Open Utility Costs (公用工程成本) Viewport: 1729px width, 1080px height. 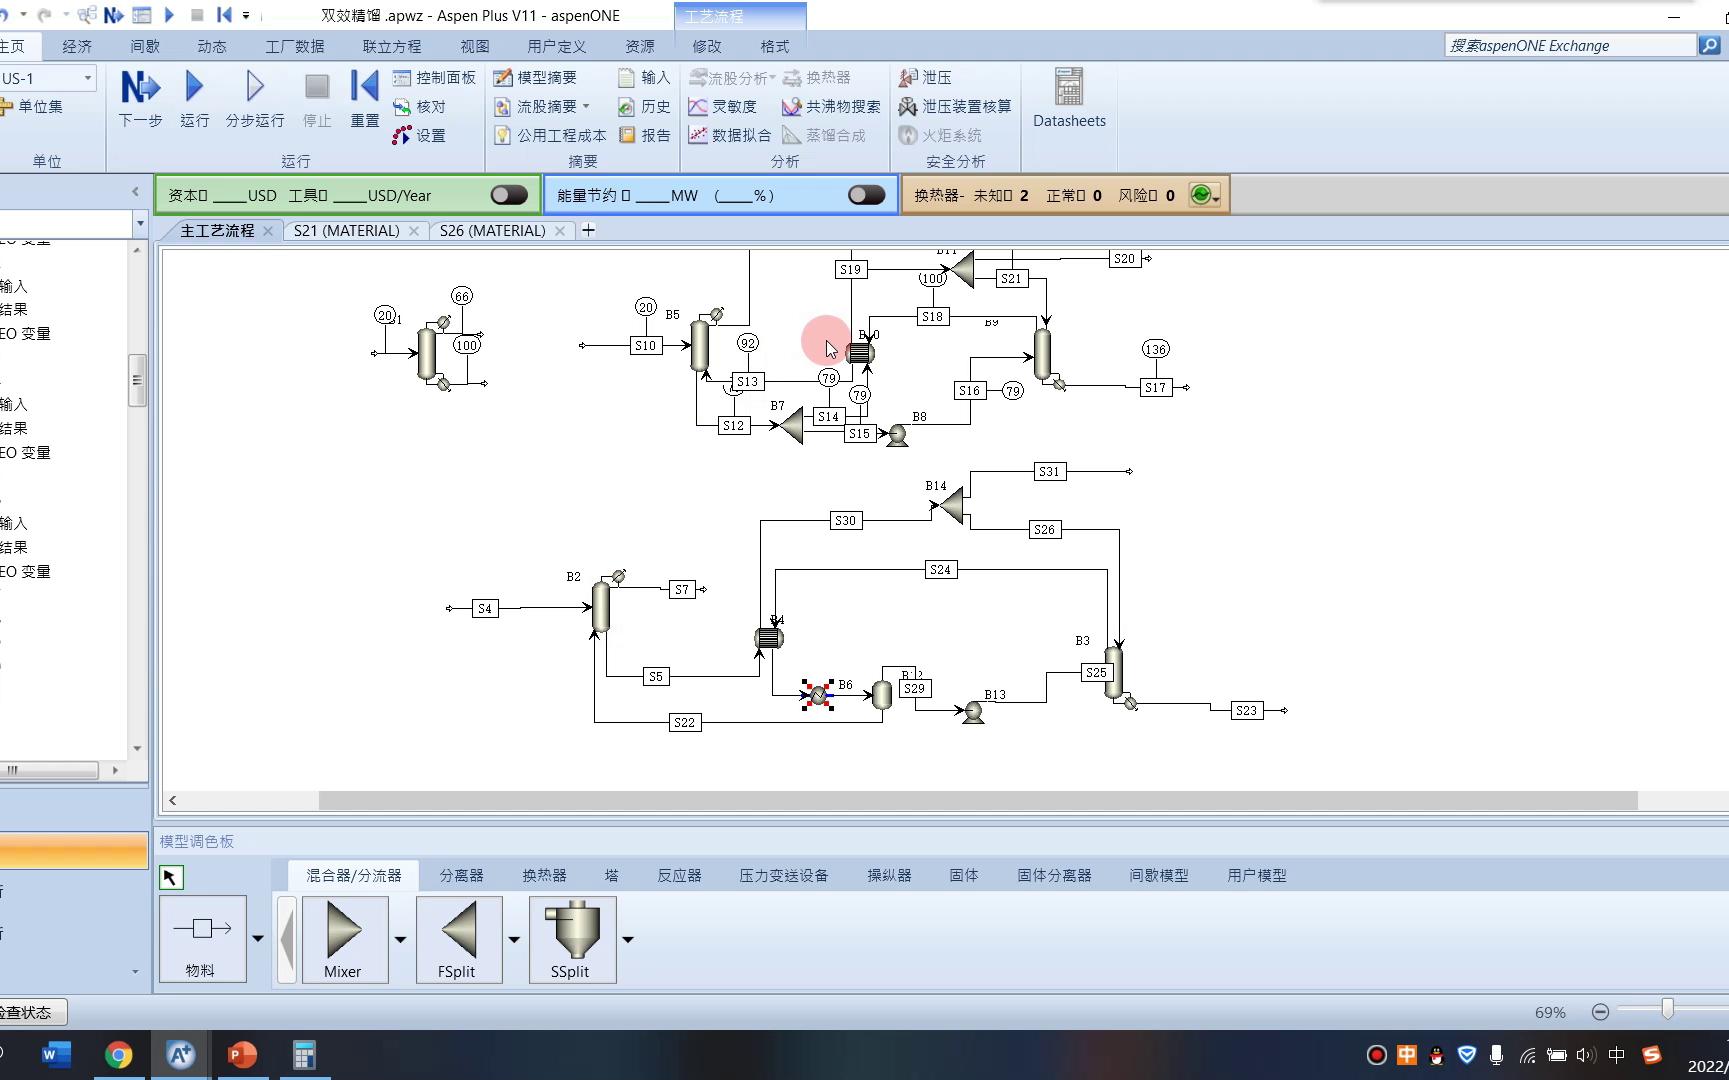(550, 135)
